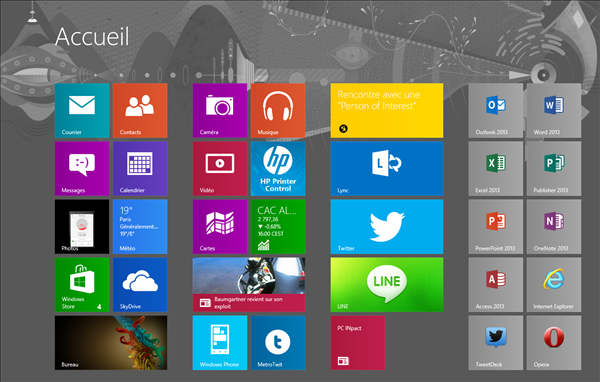The height and width of the screenshot is (382, 600).
Task: Open the Baumgartner news article tile
Action: 249,285
